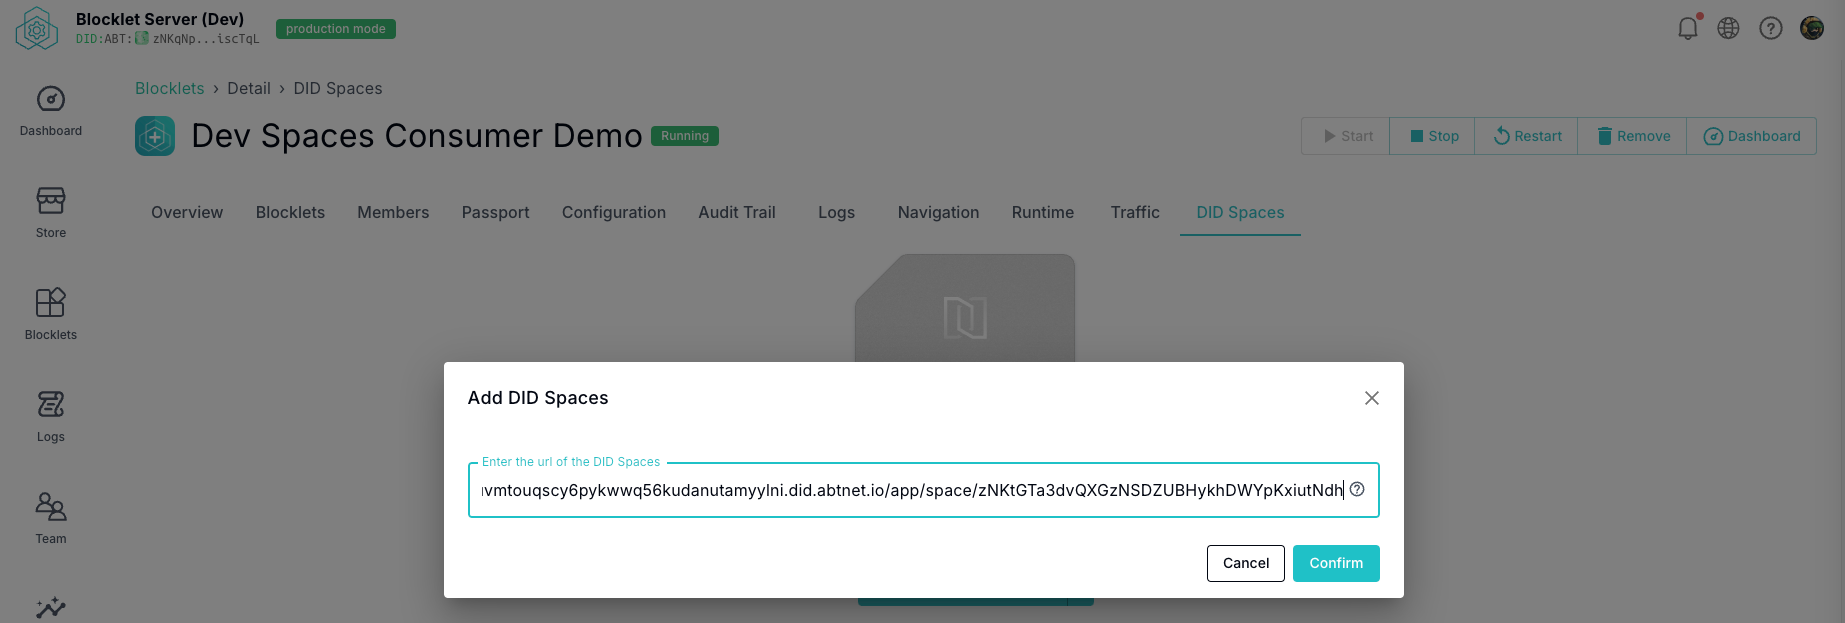Close the Add DID Spaces dialog
The width and height of the screenshot is (1845, 623).
point(1372,398)
